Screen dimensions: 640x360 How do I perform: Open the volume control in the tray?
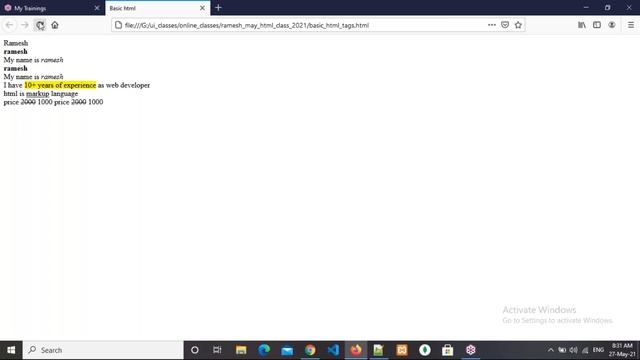[x=573, y=350]
